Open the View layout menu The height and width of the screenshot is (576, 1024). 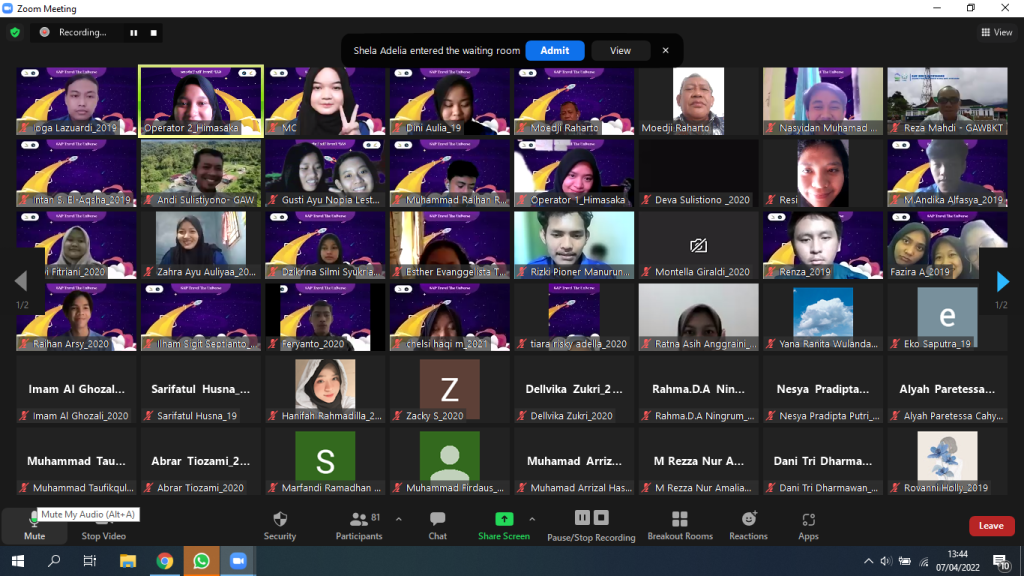(x=998, y=32)
